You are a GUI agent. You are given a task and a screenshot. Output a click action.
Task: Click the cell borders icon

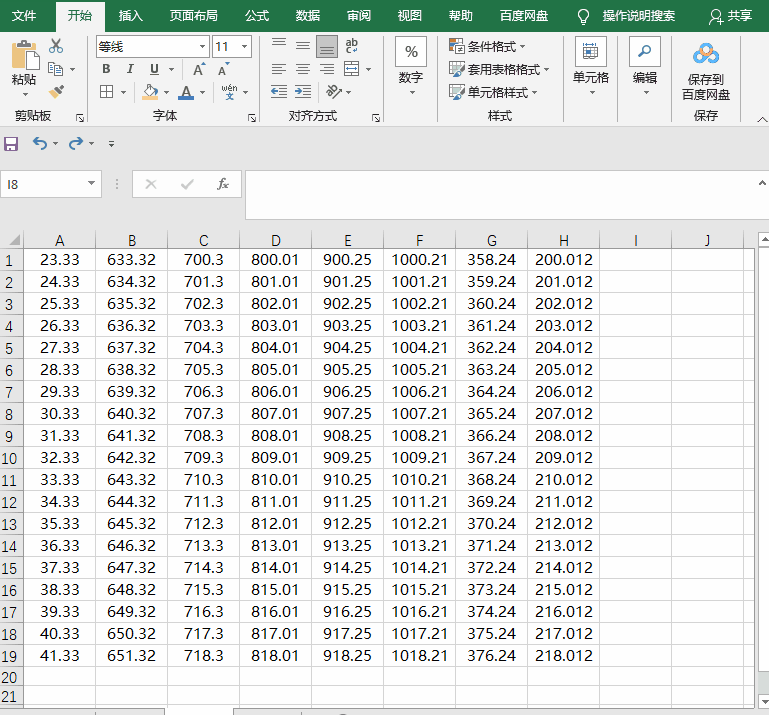[106, 92]
